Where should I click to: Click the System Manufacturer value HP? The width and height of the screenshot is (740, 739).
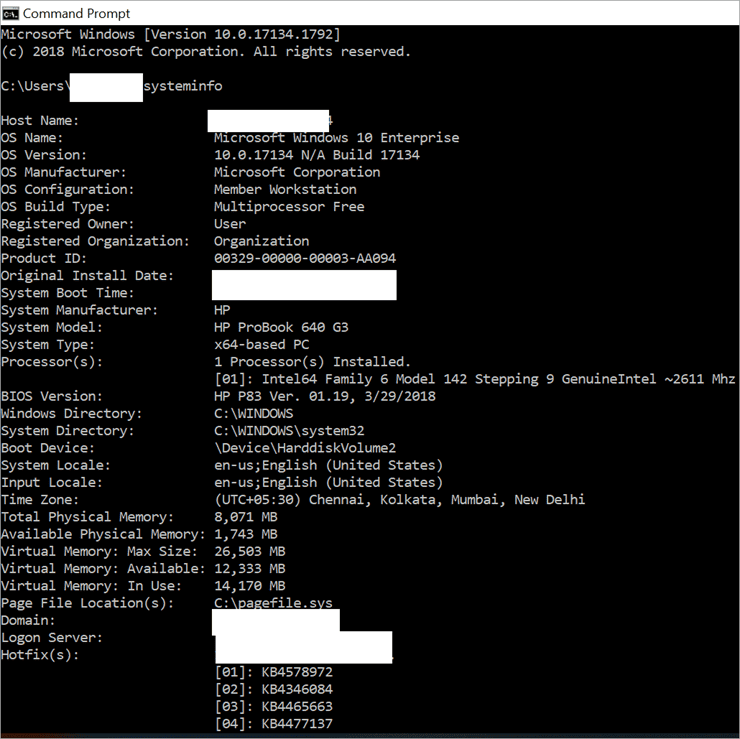tap(222, 310)
